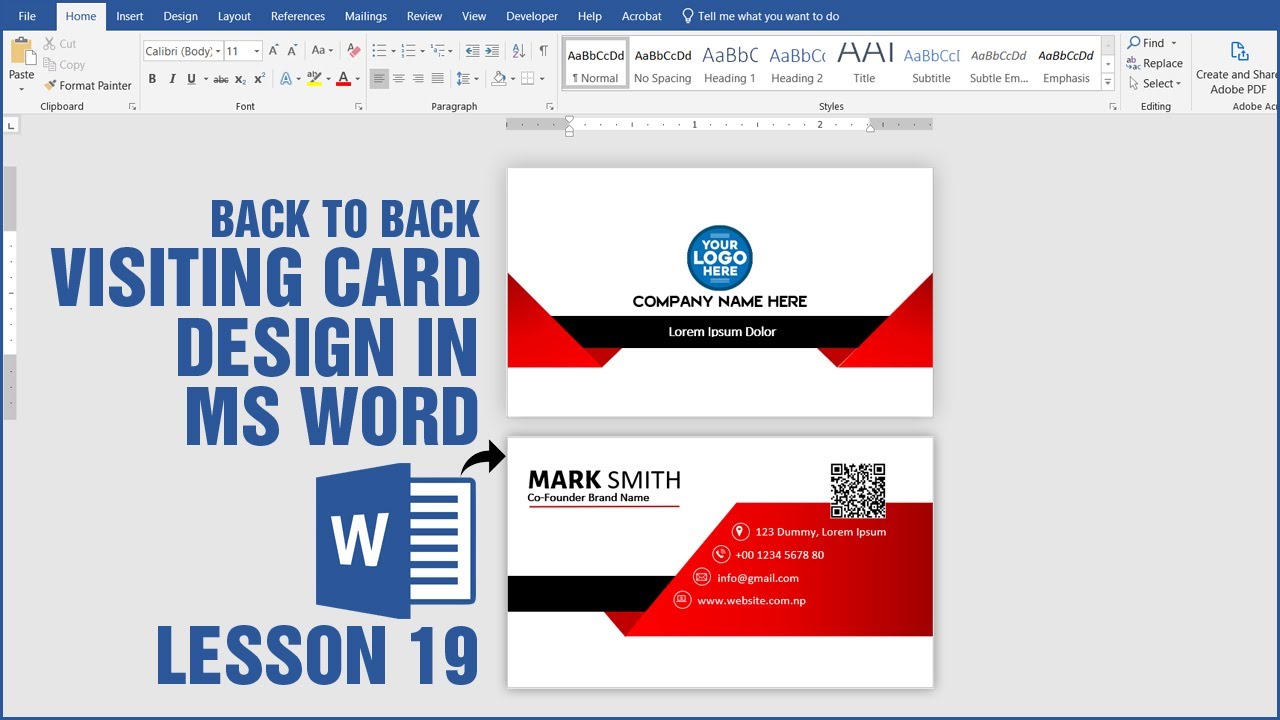Open the Change Case Aa dropdown
Image resolution: width=1280 pixels, height=720 pixels.
point(322,51)
